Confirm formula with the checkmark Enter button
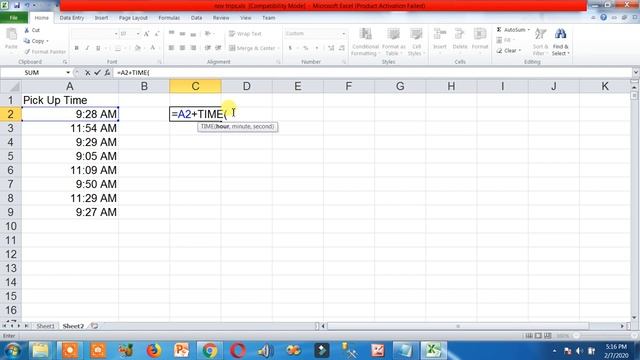Viewport: 640px width, 360px height. point(97,73)
